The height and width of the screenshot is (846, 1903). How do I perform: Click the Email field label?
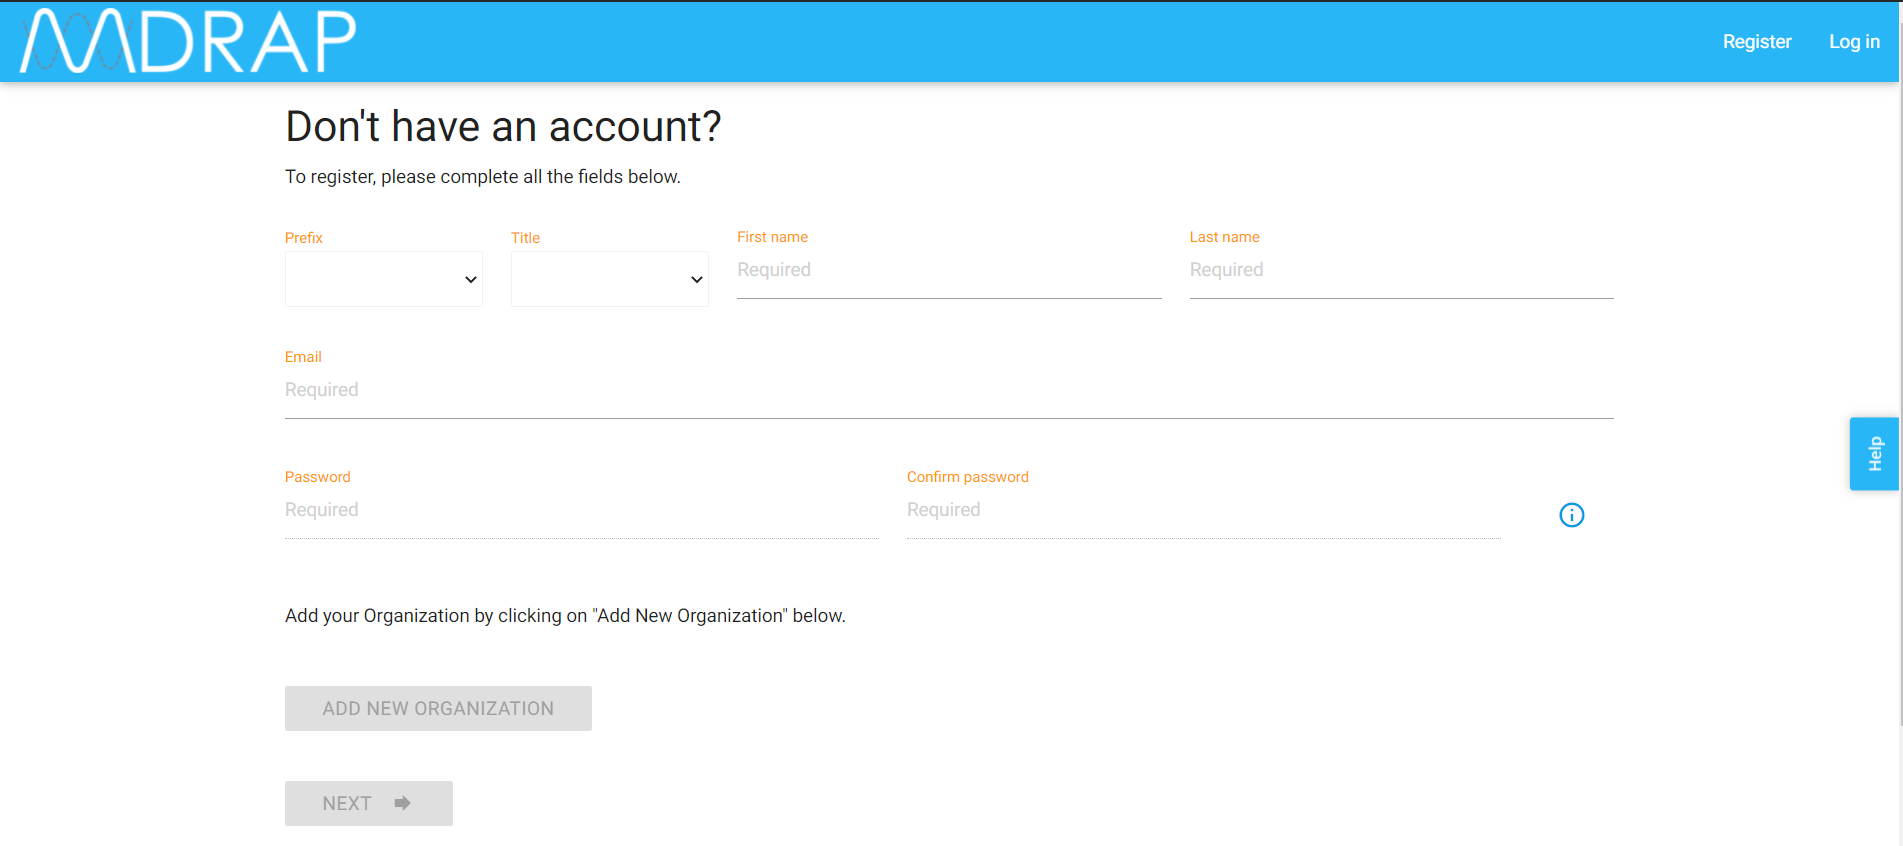(x=303, y=357)
